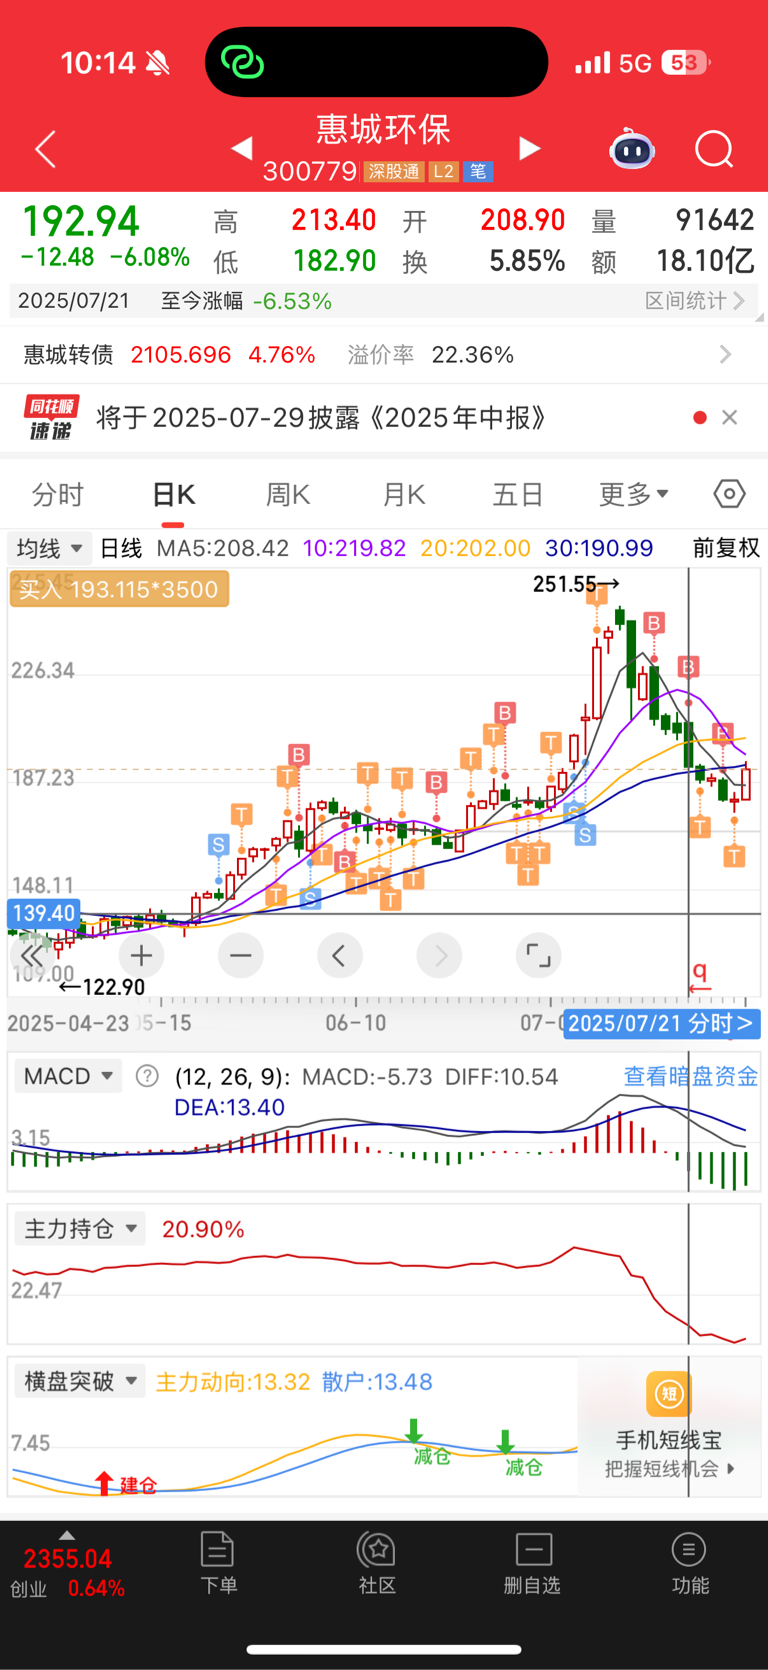Open 下单 order icon in bottom bar
768x1670 pixels.
[x=218, y=1563]
